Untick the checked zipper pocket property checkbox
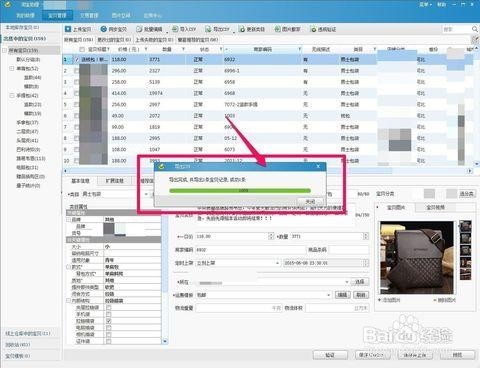Viewport: 480px width, 368px height. pos(109,321)
